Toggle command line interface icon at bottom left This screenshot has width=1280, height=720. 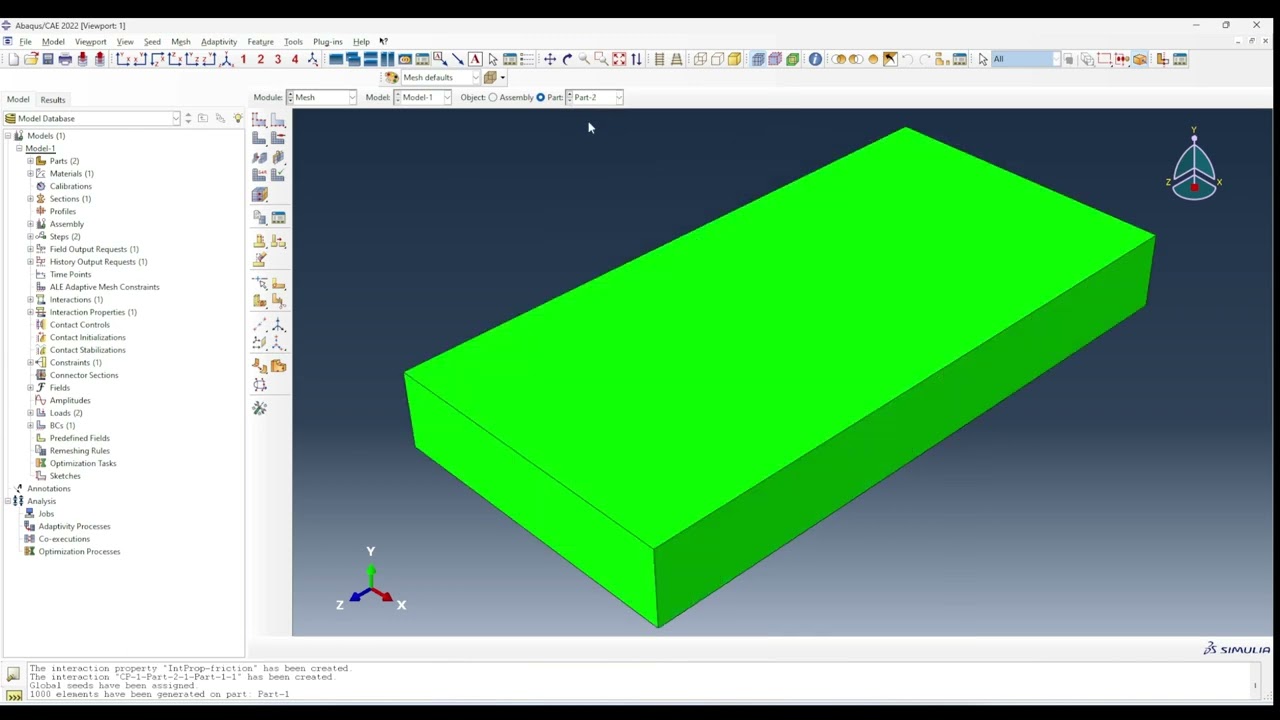click(13, 695)
